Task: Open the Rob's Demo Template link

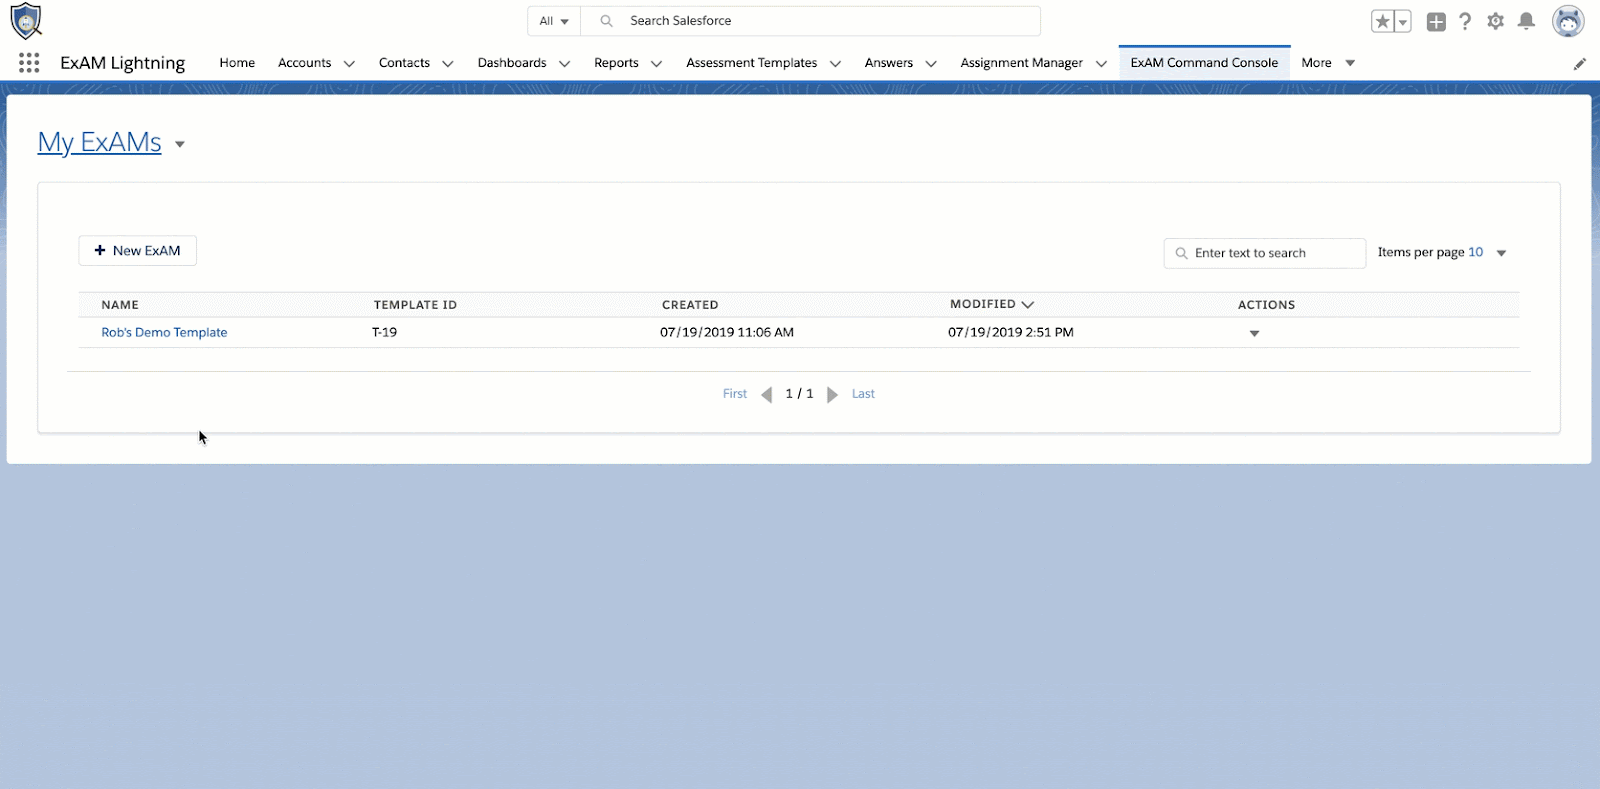Action: 164,333
